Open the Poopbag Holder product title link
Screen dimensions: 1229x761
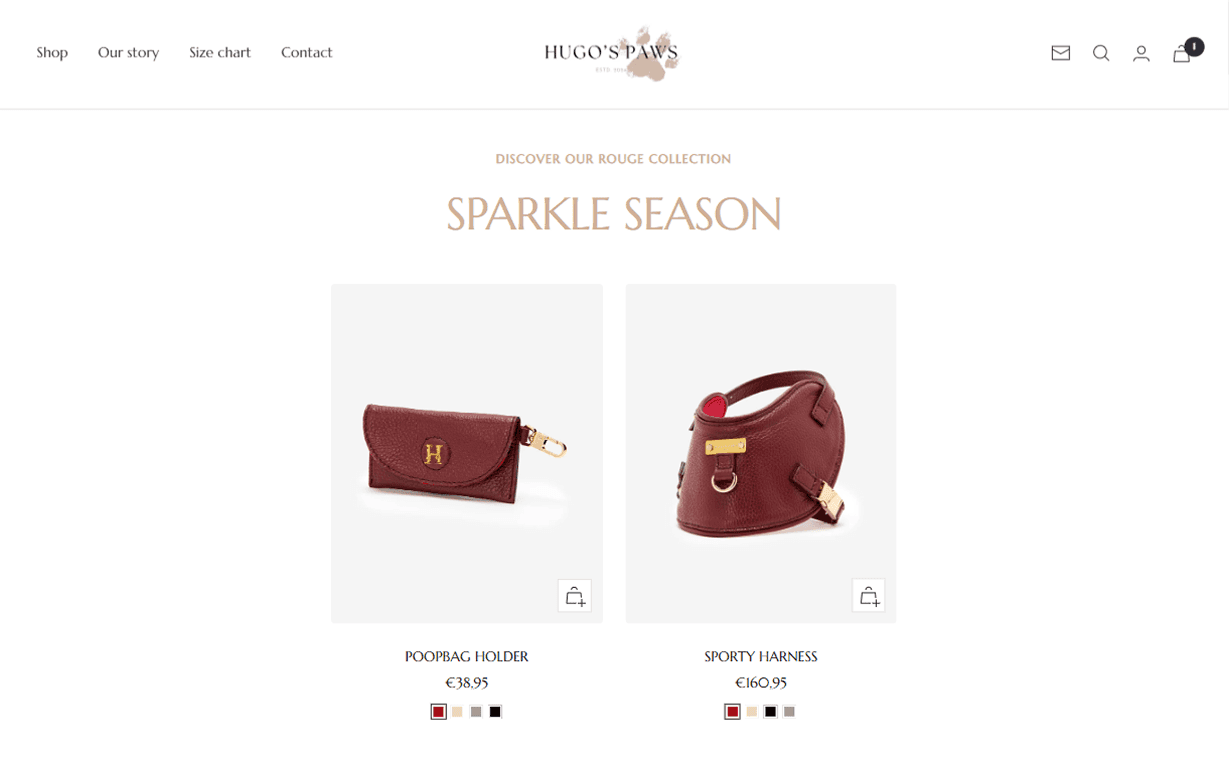[467, 657]
